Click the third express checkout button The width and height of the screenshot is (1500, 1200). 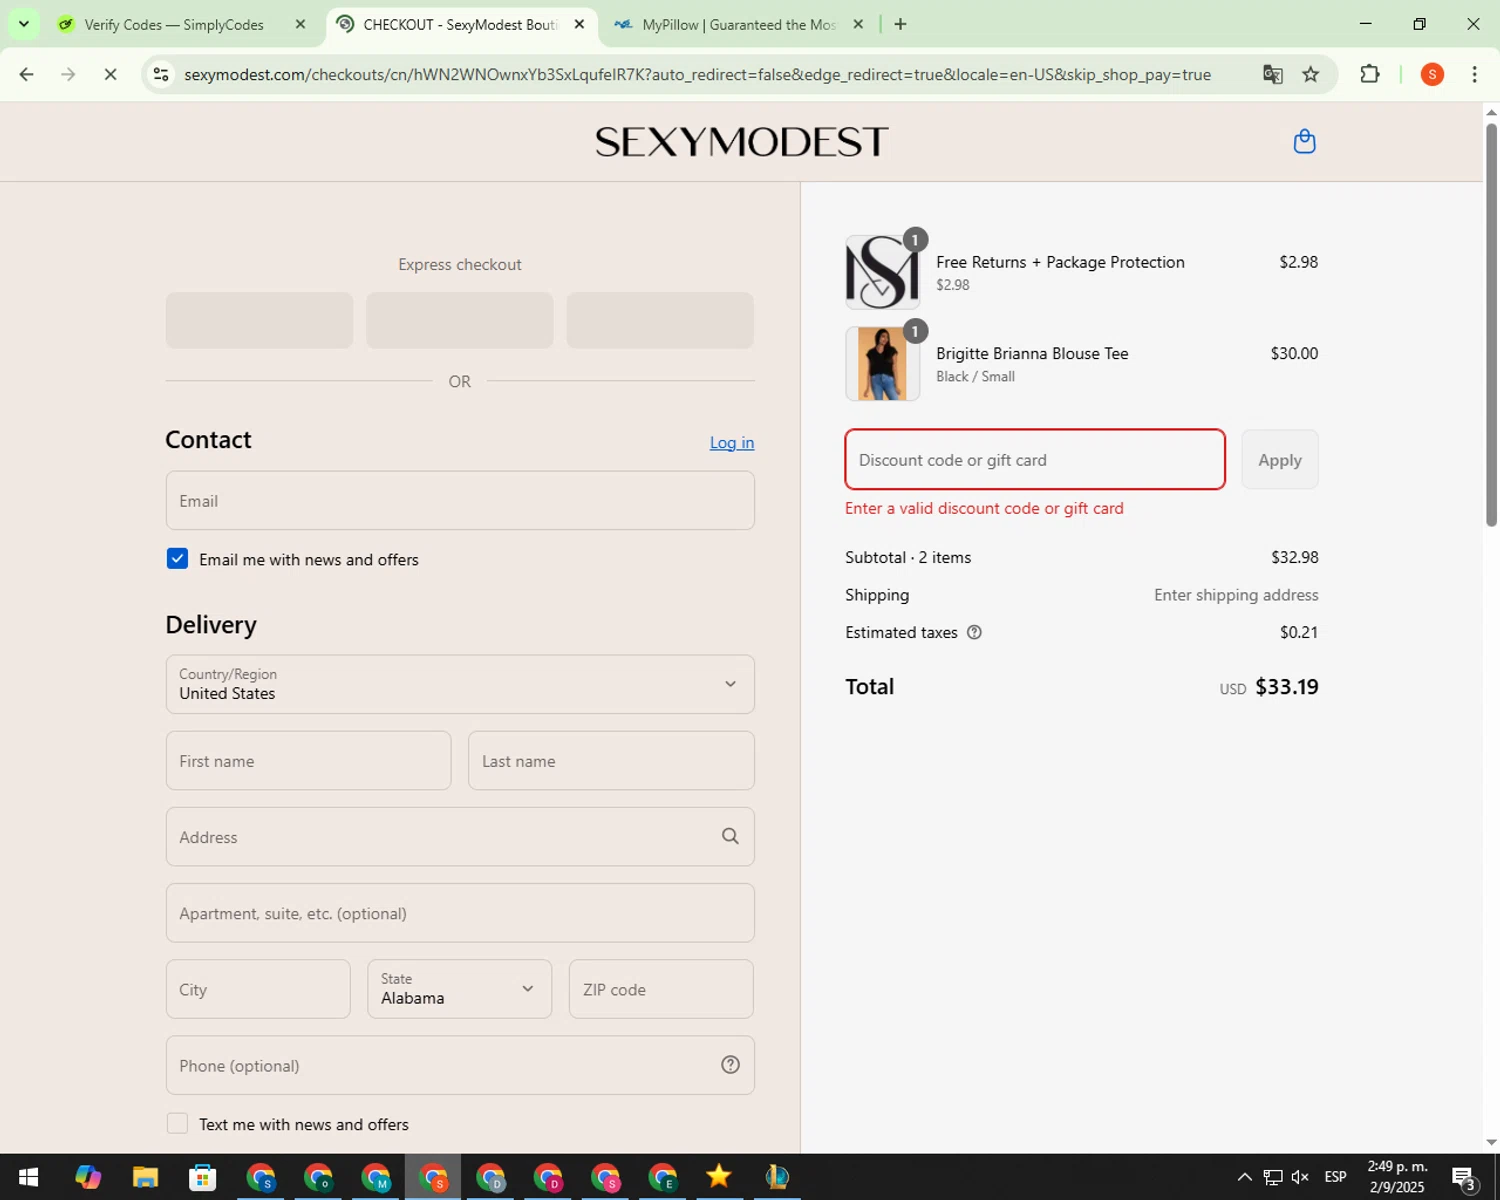[x=660, y=320]
